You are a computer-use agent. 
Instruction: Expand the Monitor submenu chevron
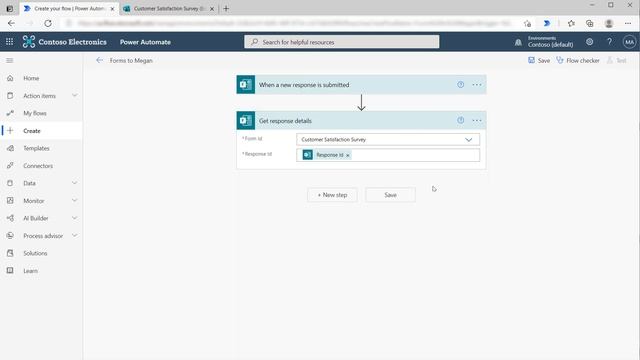coord(74,200)
